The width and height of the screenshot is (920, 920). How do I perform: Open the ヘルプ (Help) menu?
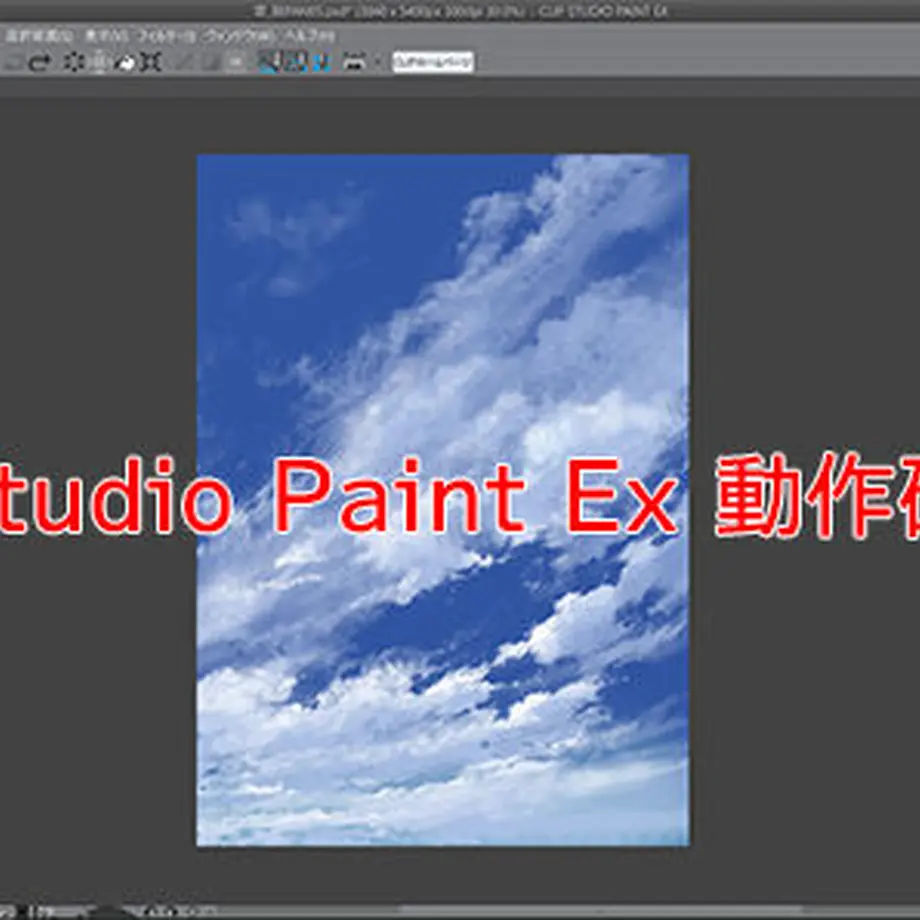(x=310, y=36)
